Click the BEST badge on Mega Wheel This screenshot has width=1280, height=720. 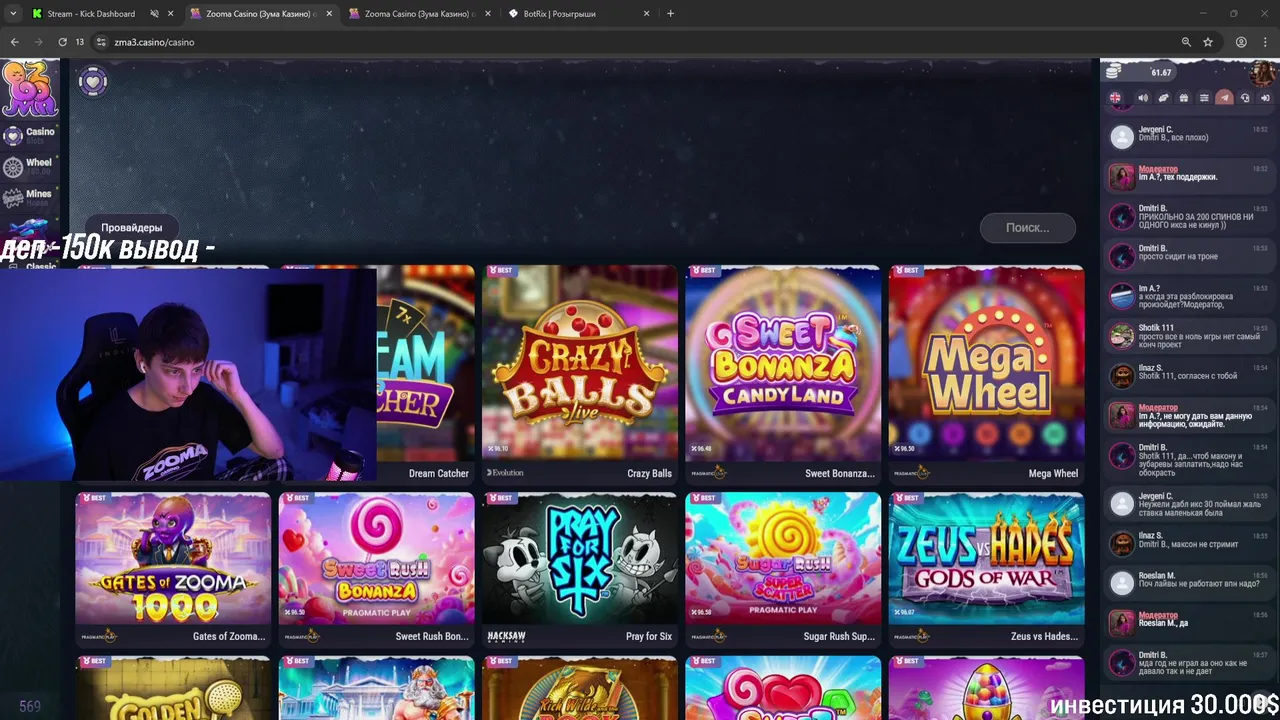click(909, 271)
